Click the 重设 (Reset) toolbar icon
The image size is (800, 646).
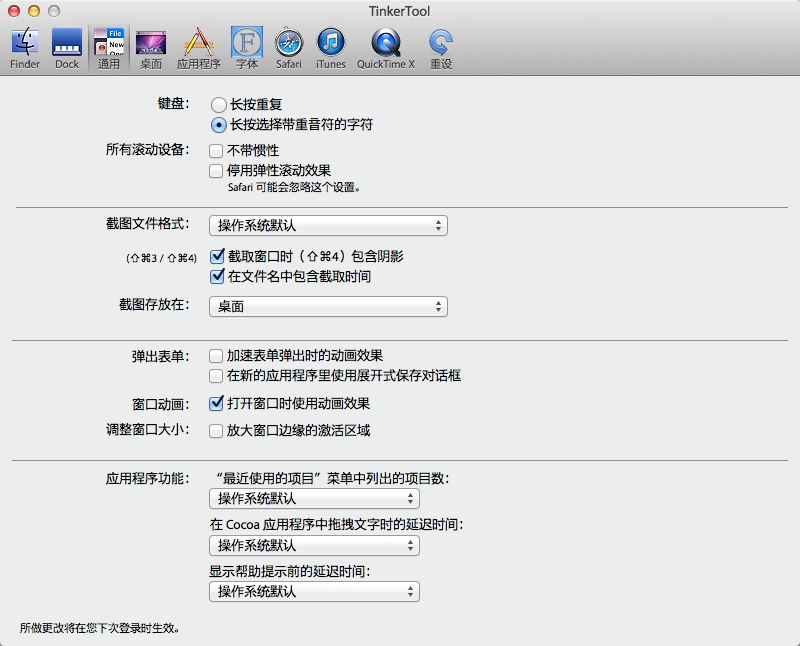(x=441, y=48)
